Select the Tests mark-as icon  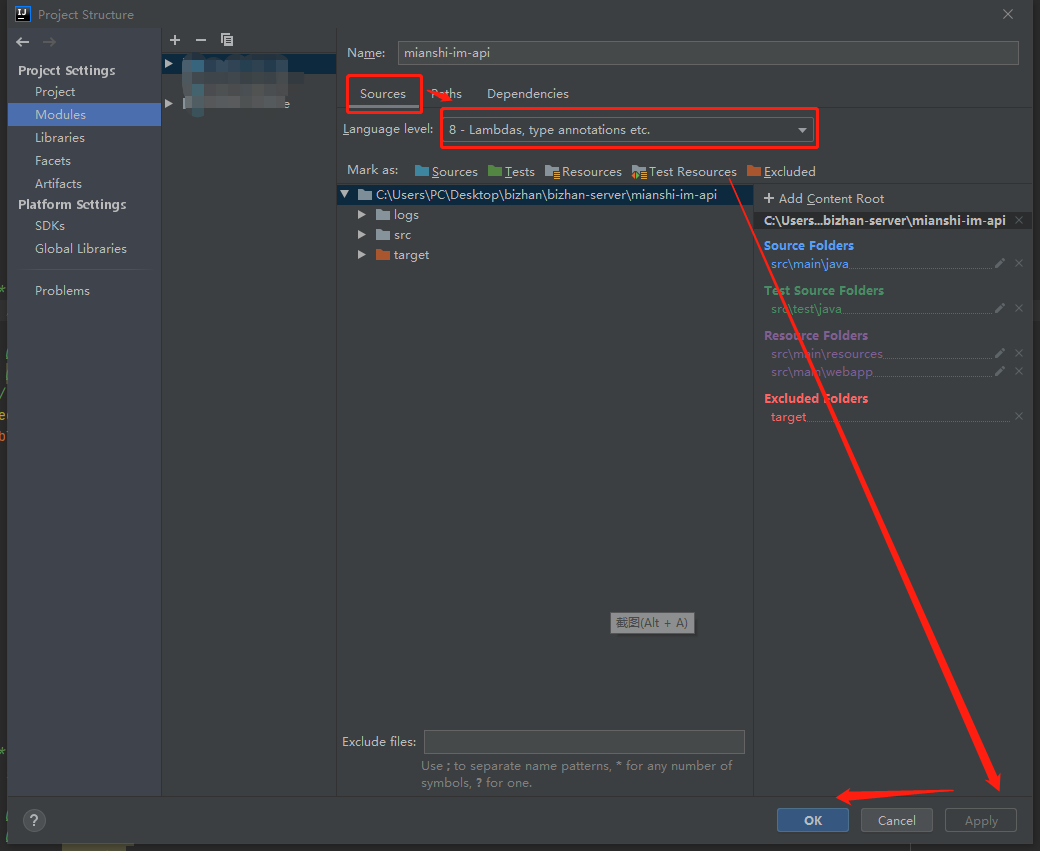click(495, 171)
